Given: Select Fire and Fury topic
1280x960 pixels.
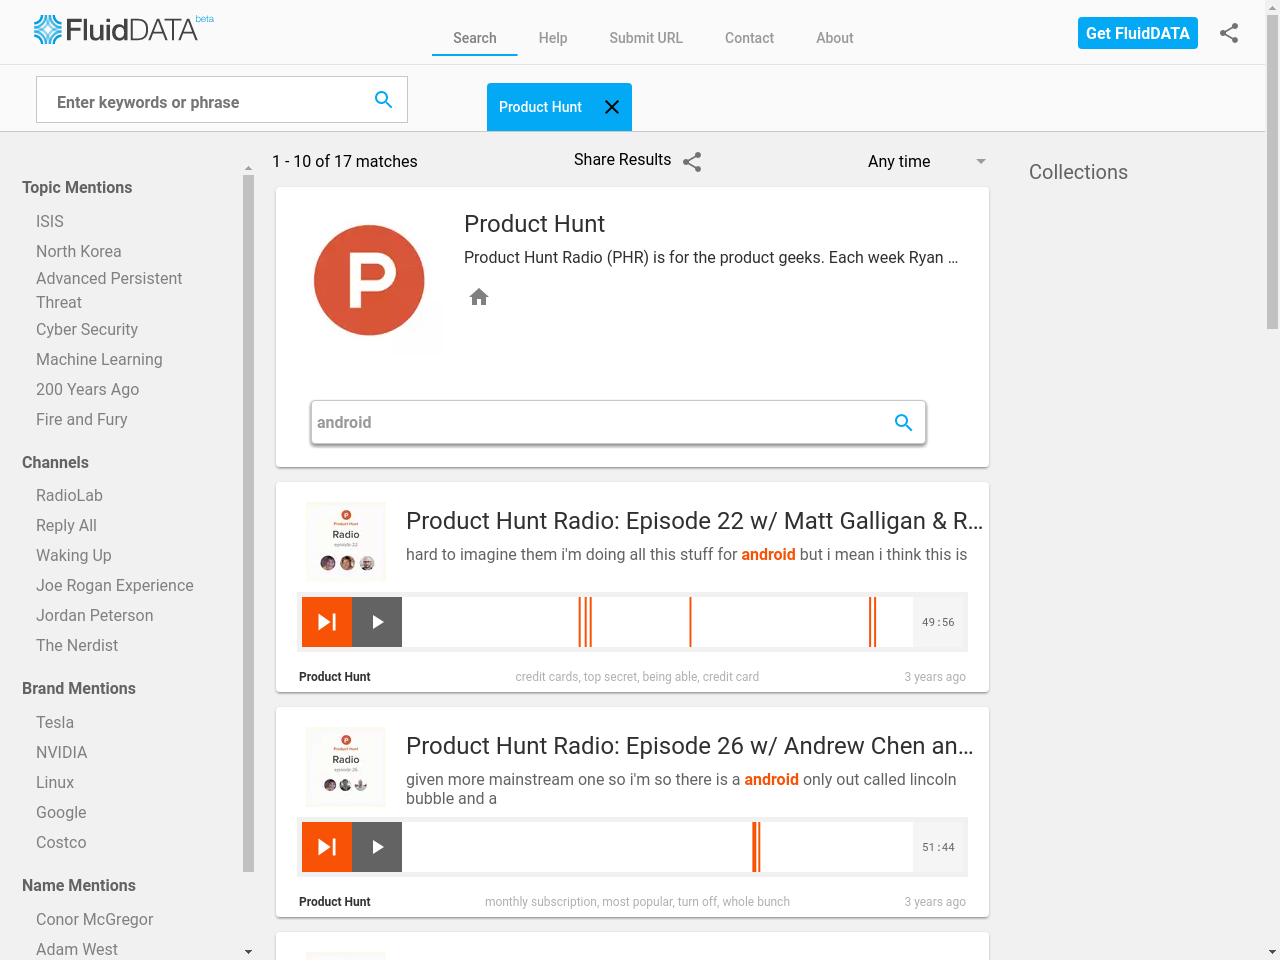Looking at the screenshot, I should click(82, 420).
